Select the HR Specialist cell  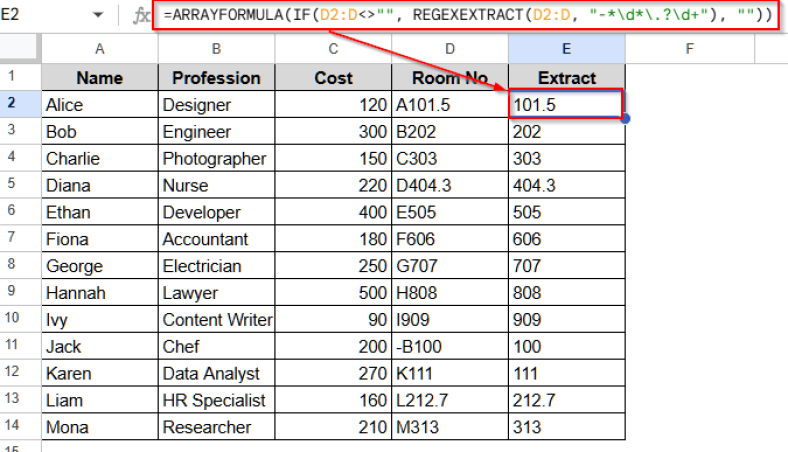[x=216, y=400]
